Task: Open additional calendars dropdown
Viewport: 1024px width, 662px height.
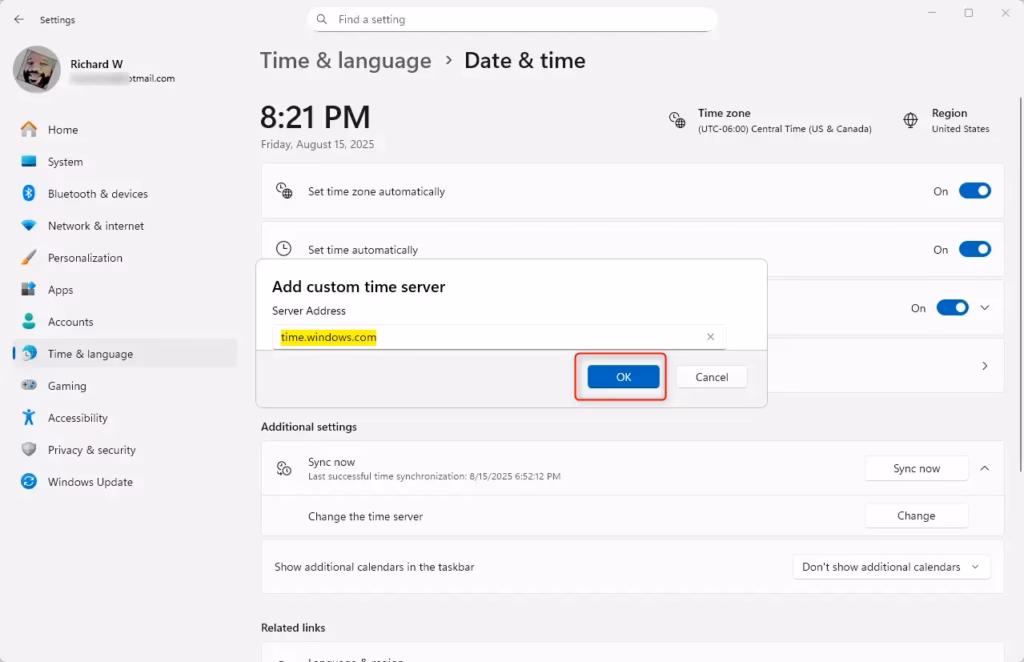Action: tap(891, 567)
